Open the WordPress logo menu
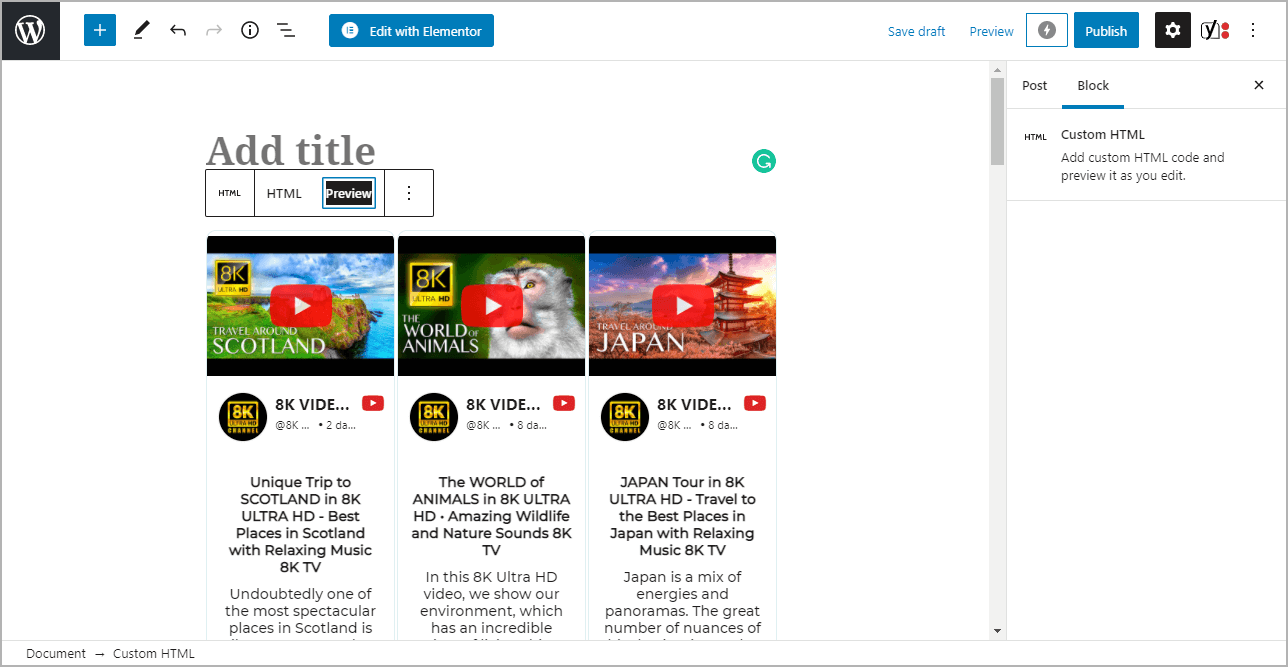 (30, 30)
